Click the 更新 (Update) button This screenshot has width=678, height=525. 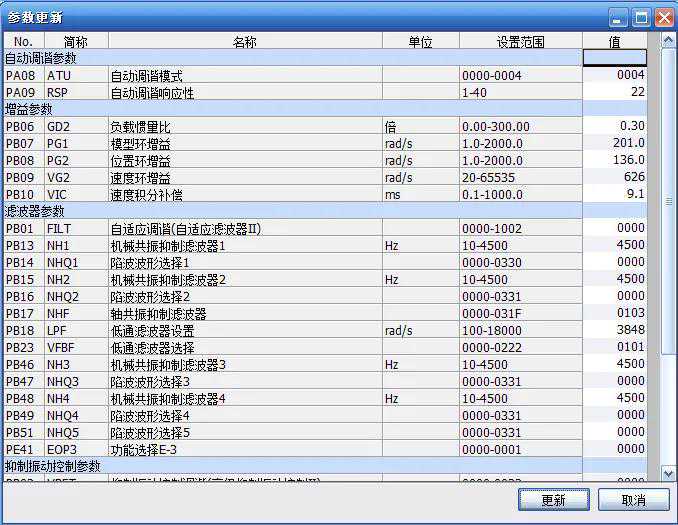553,500
